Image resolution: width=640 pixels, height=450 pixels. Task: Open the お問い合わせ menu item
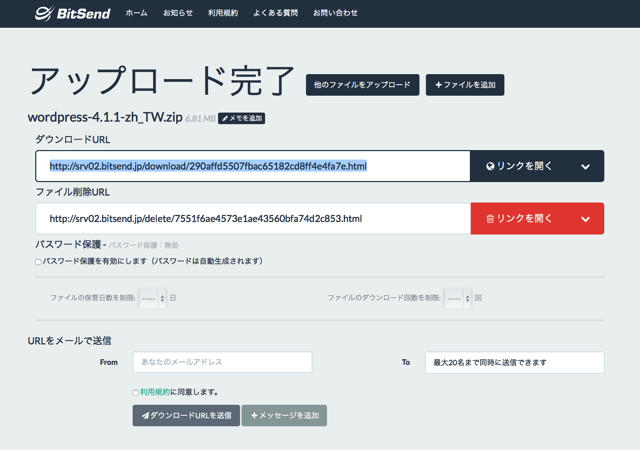tap(336, 13)
